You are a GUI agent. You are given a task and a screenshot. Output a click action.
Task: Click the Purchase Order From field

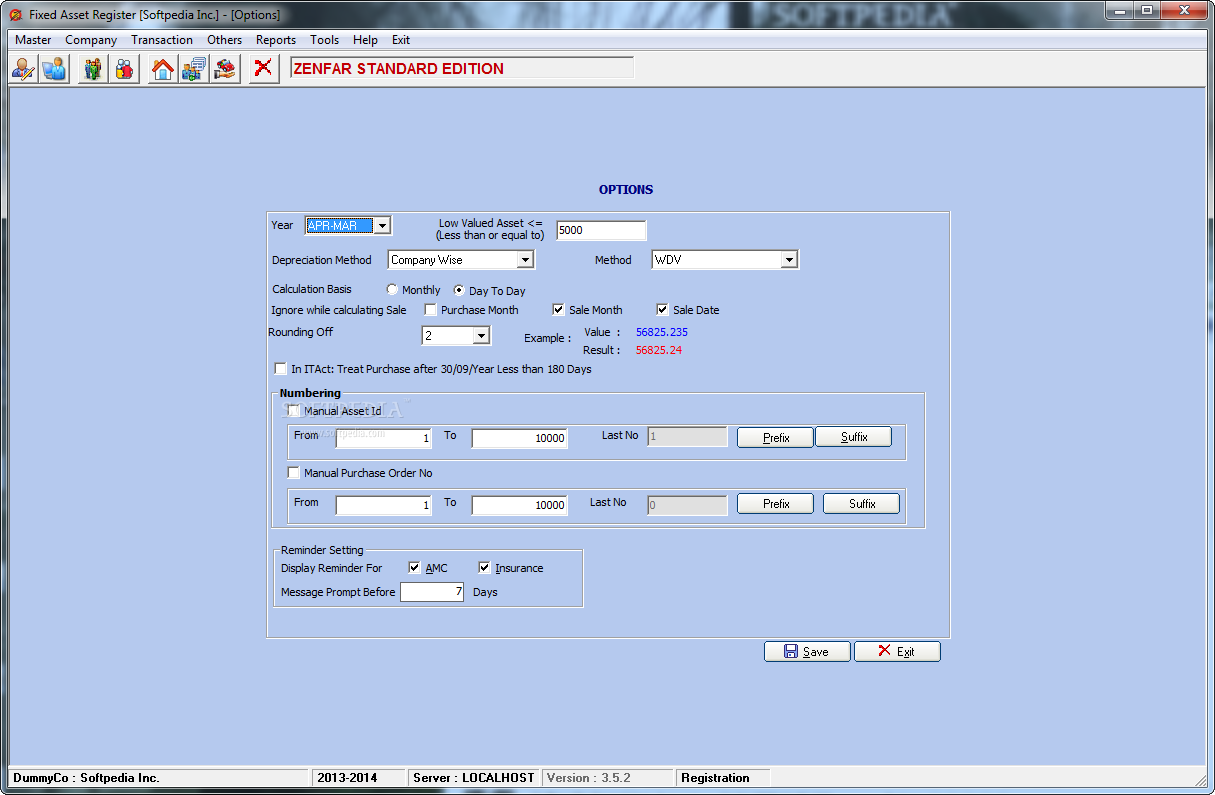pos(383,505)
